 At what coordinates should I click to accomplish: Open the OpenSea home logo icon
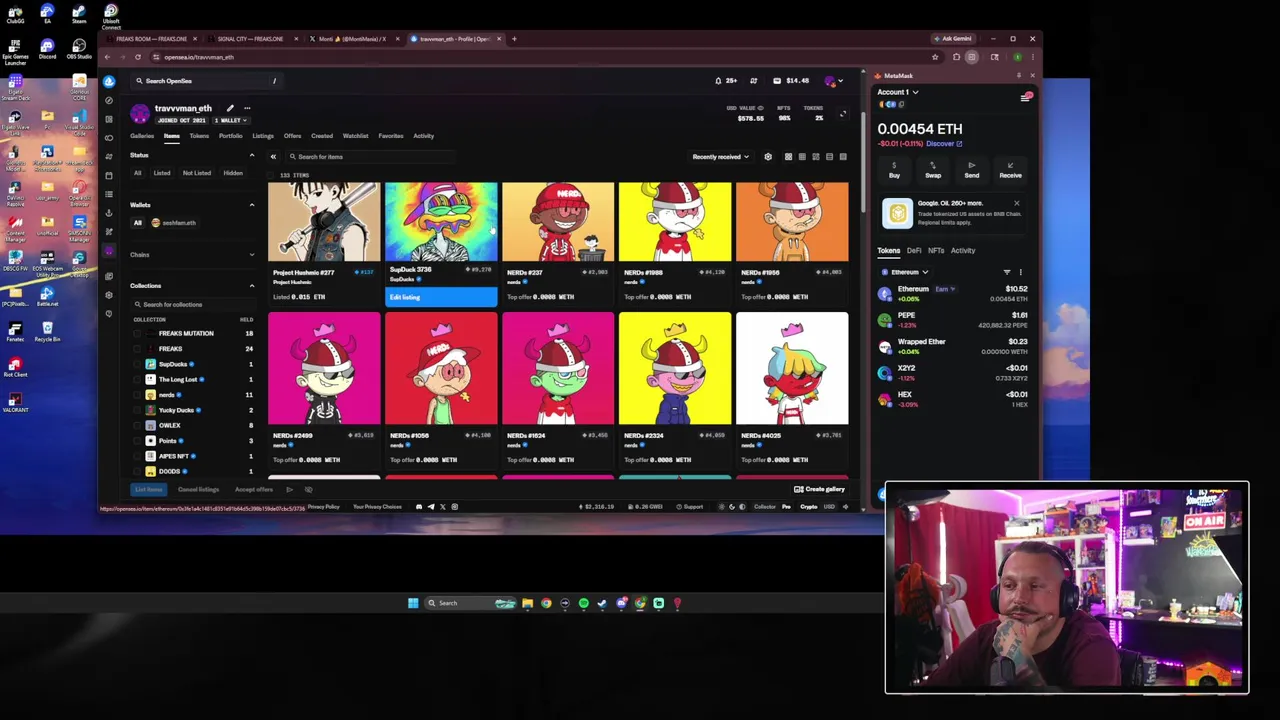109,81
